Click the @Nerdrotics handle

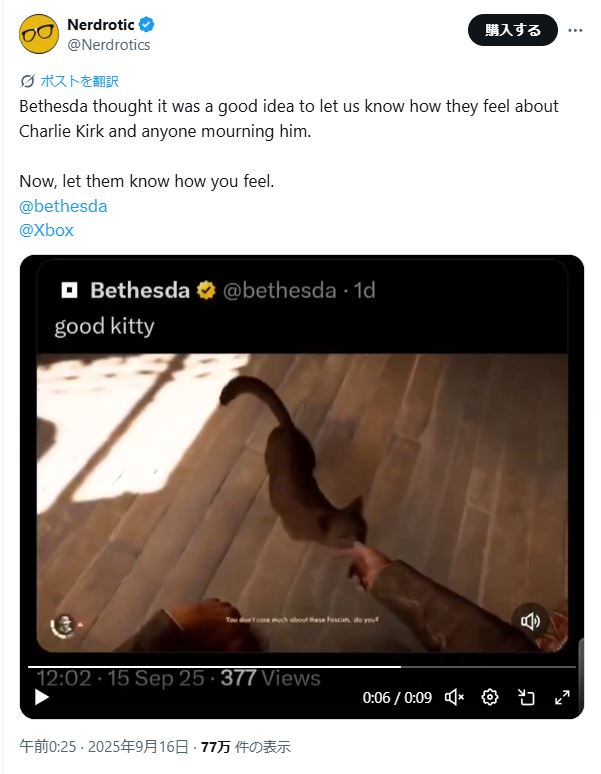[109, 44]
